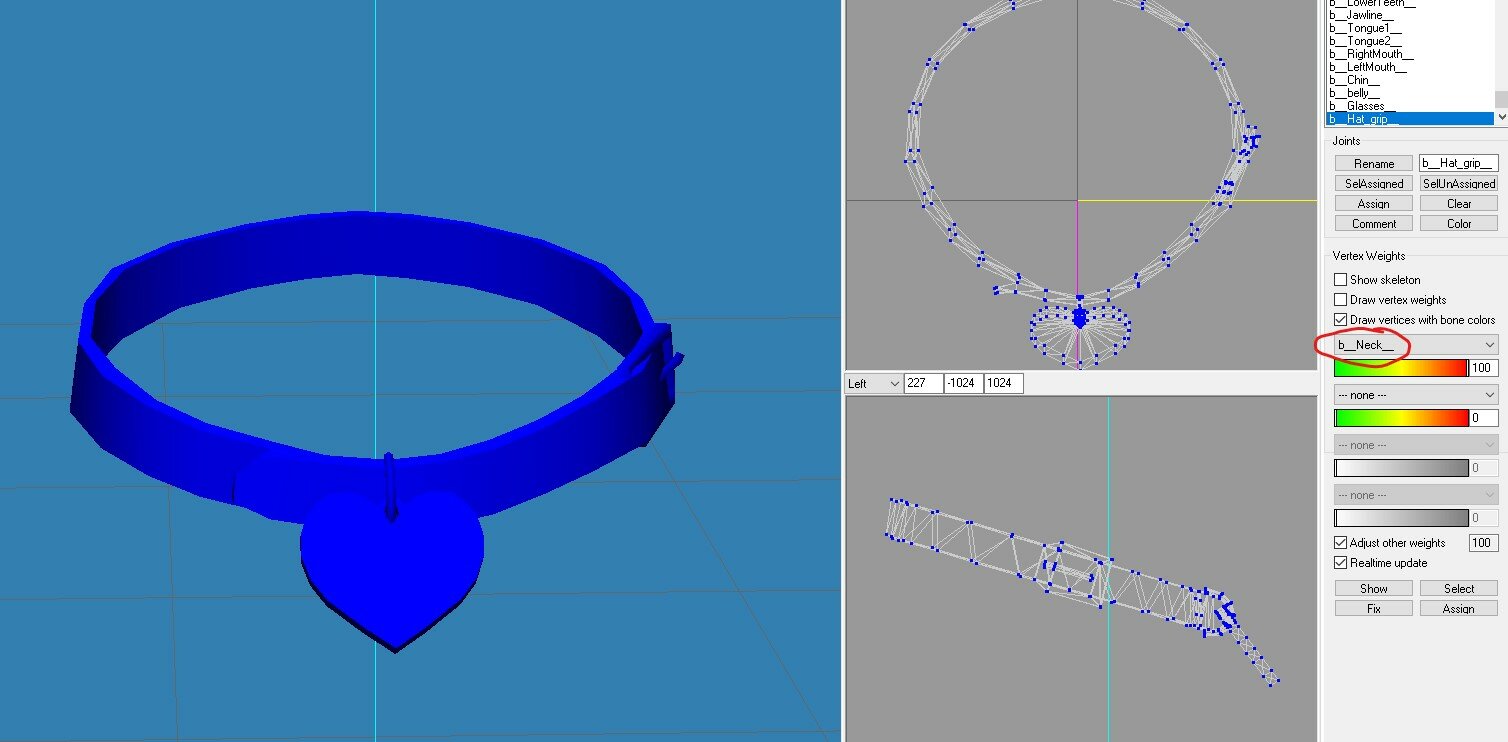Uncheck Draw vertices with bone colors
Viewport: 1508px width, 742px height.
(1341, 320)
